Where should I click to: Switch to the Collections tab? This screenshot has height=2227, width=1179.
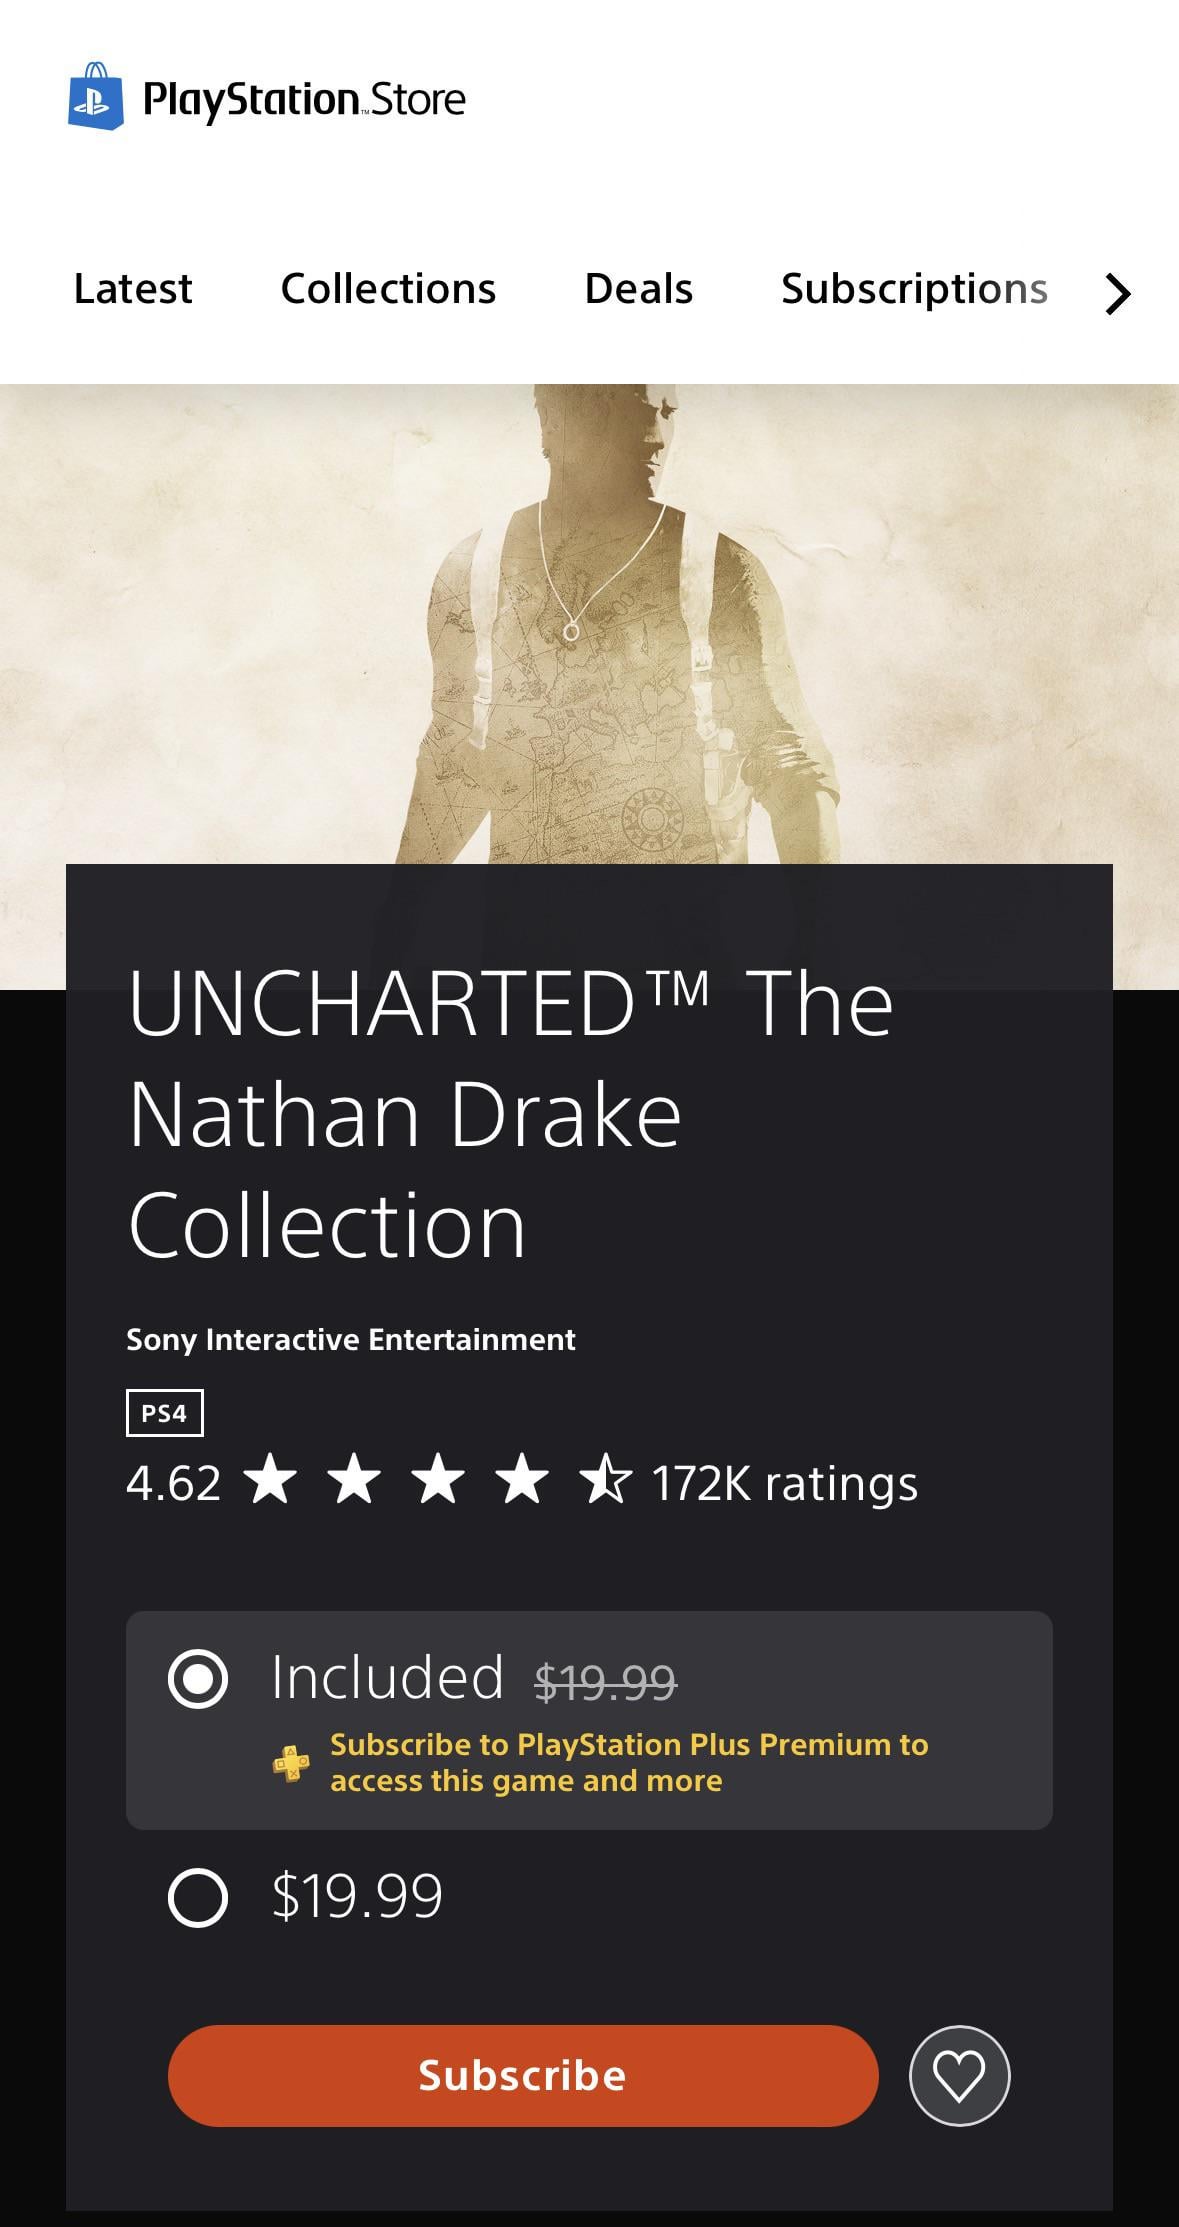388,289
